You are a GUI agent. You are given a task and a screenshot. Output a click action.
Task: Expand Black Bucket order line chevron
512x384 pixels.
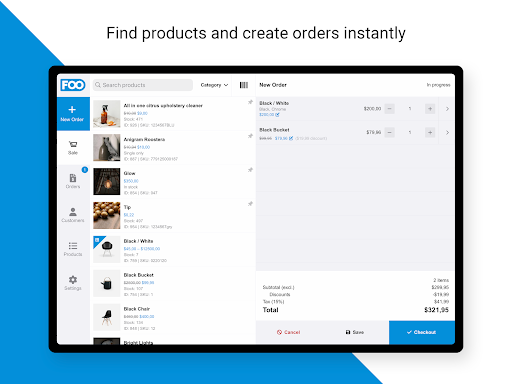pos(447,132)
